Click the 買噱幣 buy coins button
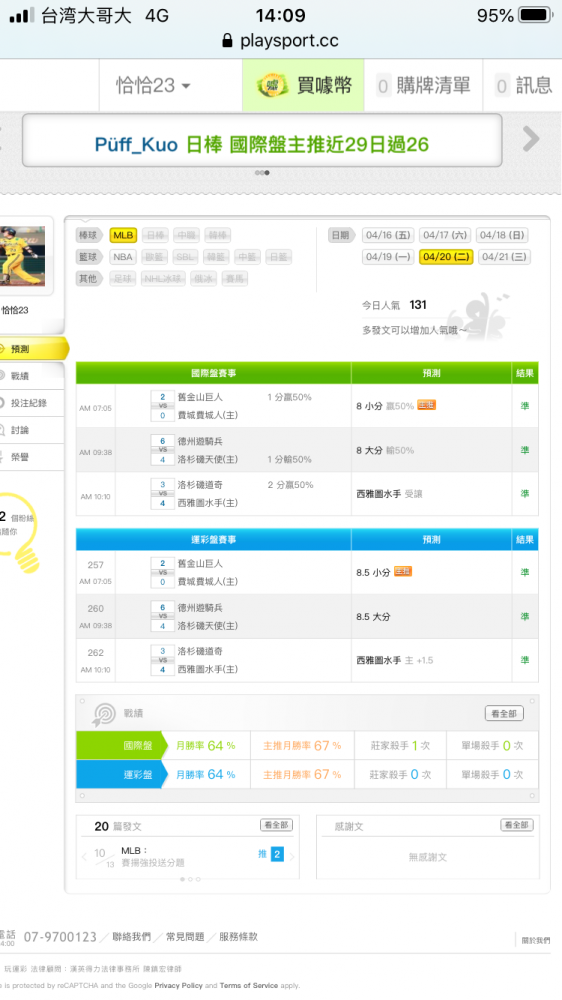562x1000 pixels. tap(303, 85)
